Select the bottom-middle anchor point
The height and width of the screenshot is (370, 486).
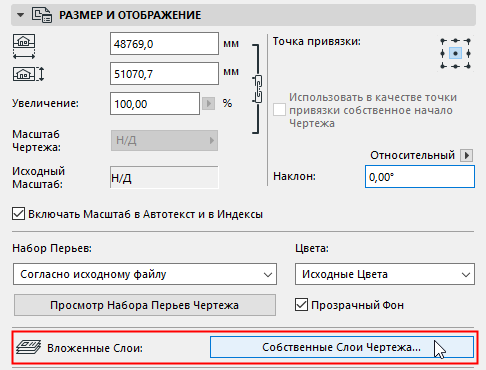coord(455,66)
